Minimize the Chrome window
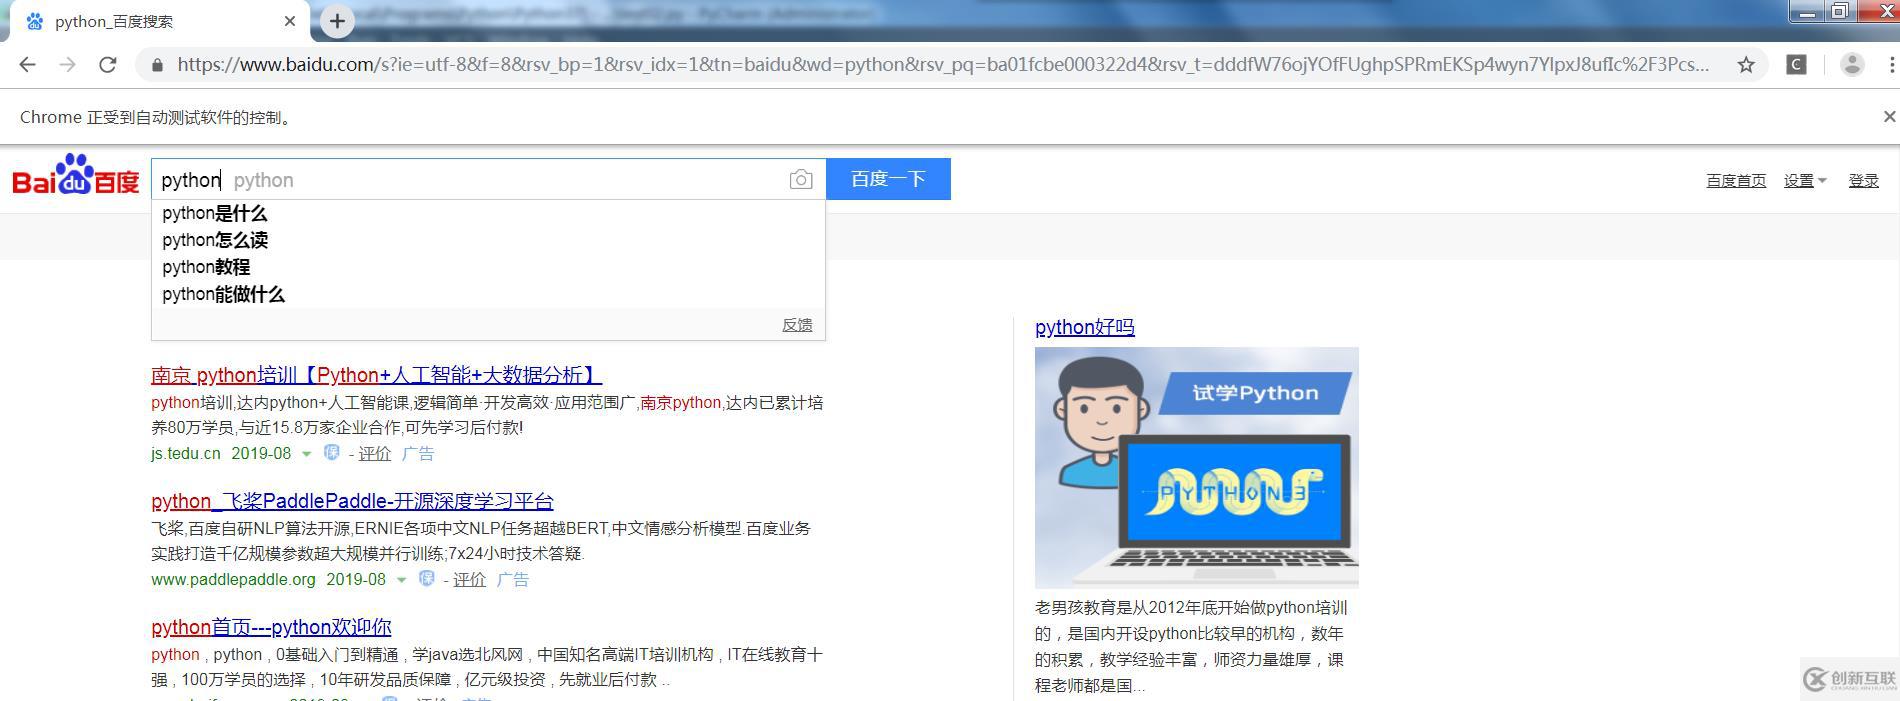Viewport: 1900px width, 701px height. [x=1806, y=12]
